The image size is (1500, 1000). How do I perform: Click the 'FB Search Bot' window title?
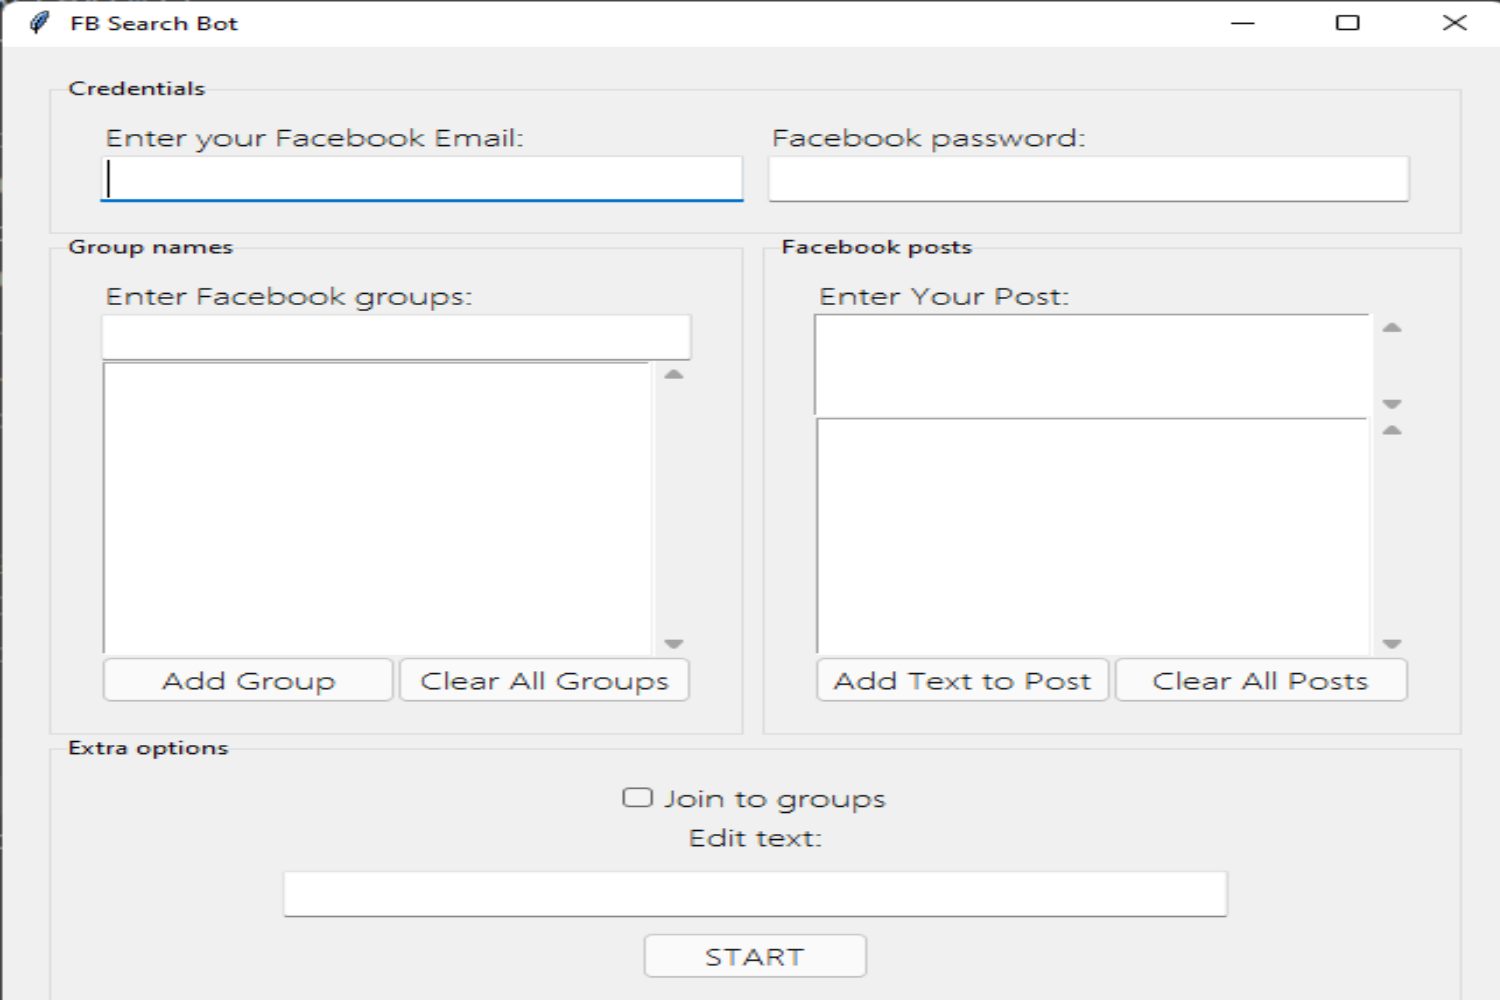tap(154, 23)
